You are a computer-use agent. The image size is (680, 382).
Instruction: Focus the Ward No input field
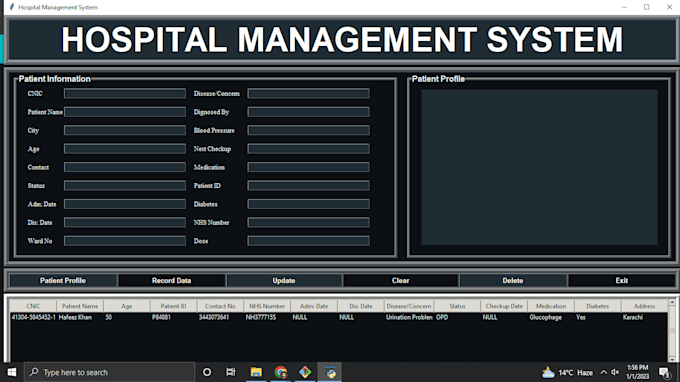coord(125,241)
